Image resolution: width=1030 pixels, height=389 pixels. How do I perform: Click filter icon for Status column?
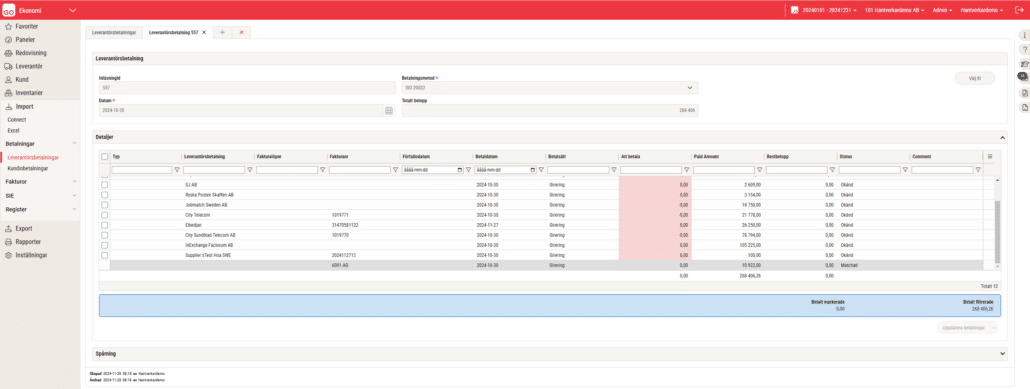tap(905, 170)
